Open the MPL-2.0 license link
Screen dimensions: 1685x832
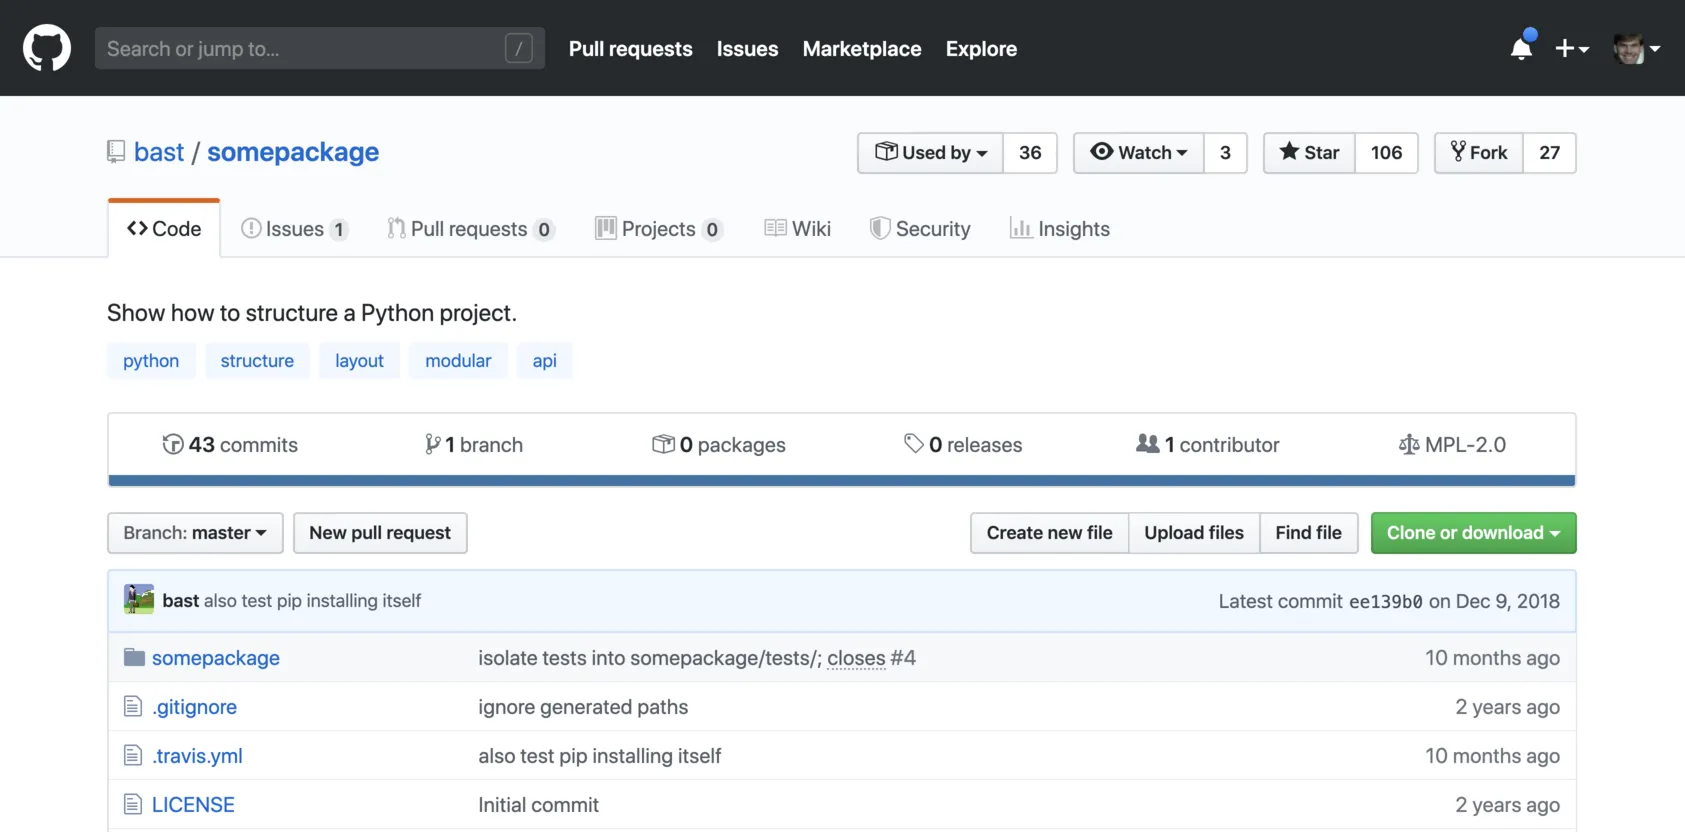pos(1452,445)
